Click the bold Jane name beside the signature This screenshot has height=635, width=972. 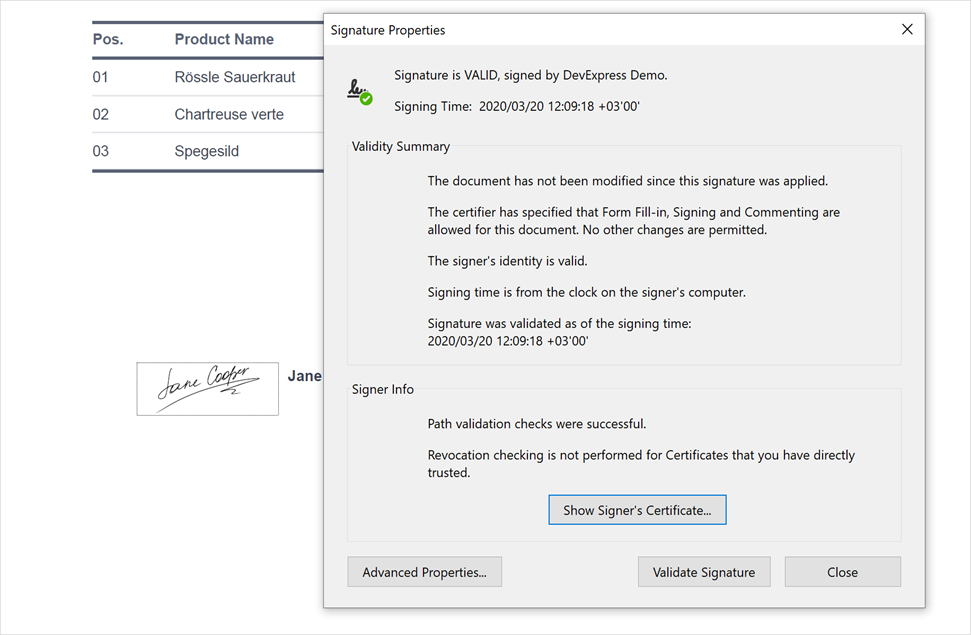click(x=305, y=376)
